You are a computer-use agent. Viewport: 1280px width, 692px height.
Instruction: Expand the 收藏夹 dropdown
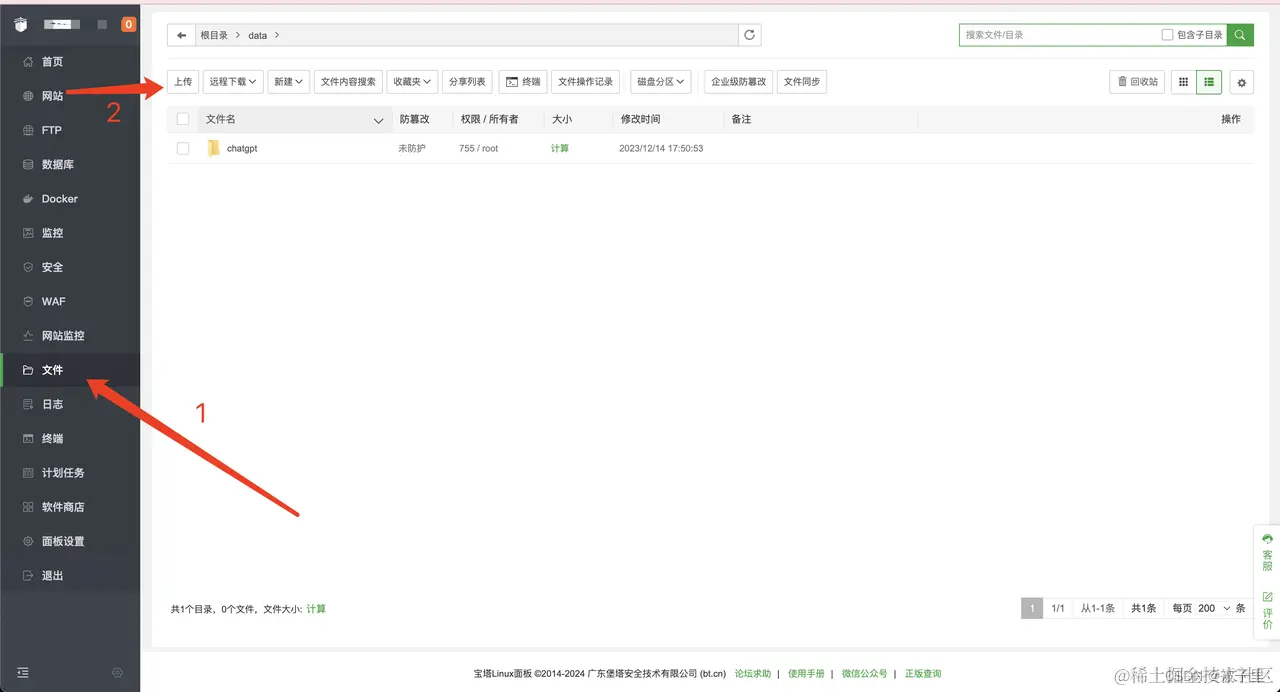[412, 82]
